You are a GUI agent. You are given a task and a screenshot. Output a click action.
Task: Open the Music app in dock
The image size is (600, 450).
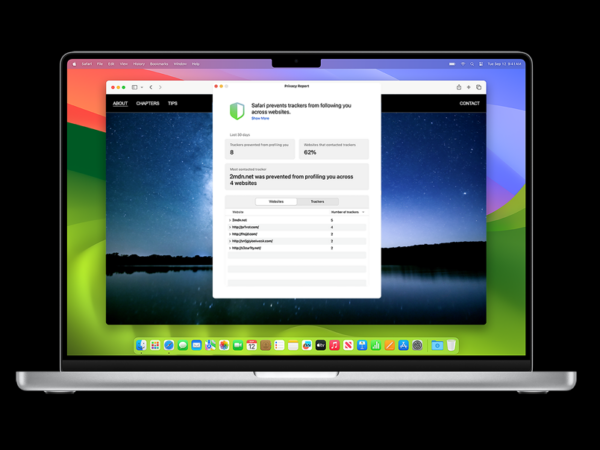point(335,345)
